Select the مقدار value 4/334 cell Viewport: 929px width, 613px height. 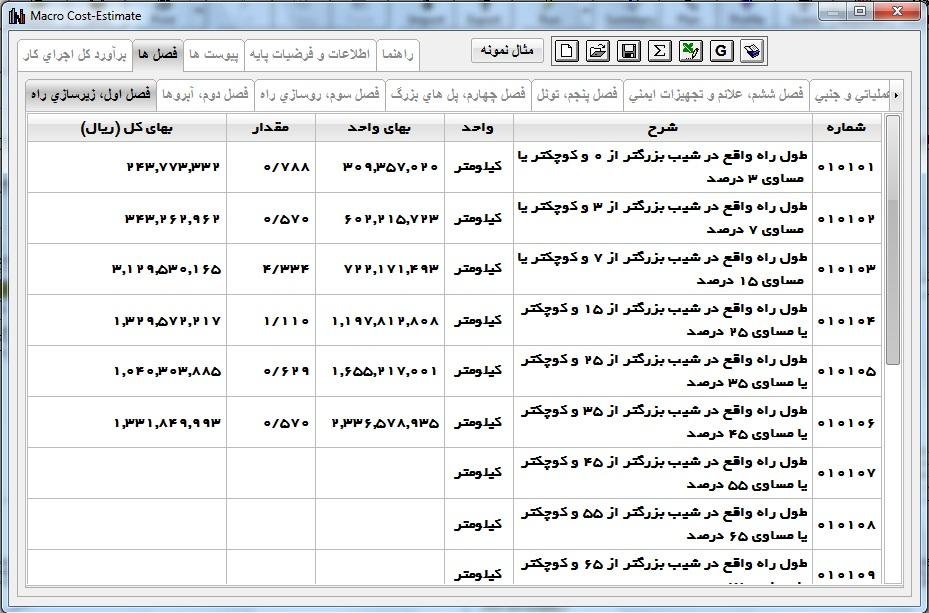click(x=270, y=269)
